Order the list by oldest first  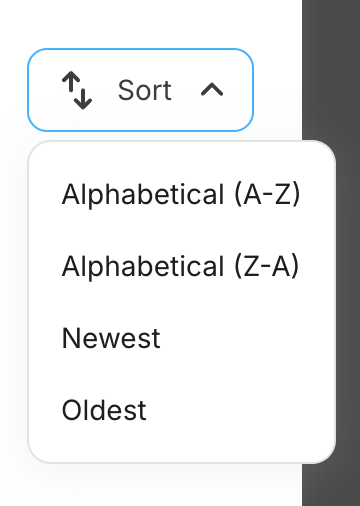click(181, 410)
